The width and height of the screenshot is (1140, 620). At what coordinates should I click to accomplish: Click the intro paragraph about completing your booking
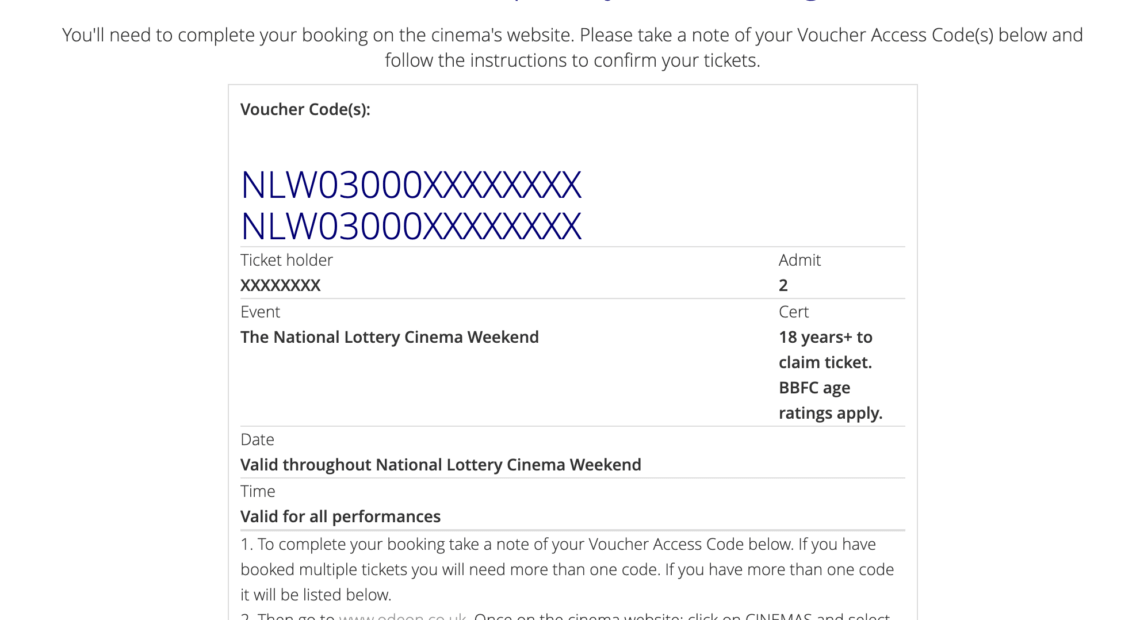point(572,47)
